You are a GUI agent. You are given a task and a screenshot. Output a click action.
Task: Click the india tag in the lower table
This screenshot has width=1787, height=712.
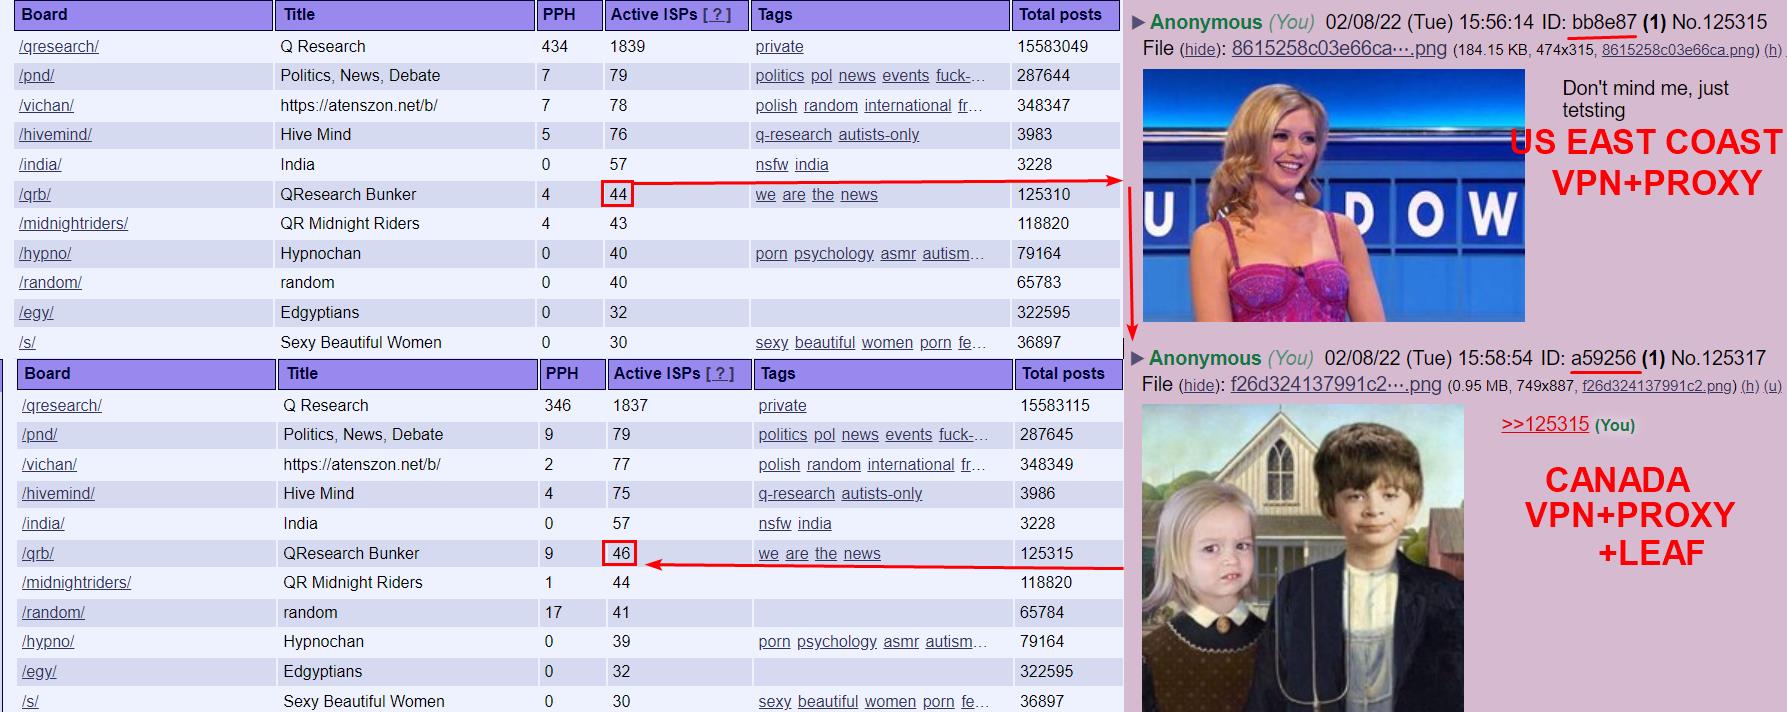[x=815, y=524]
